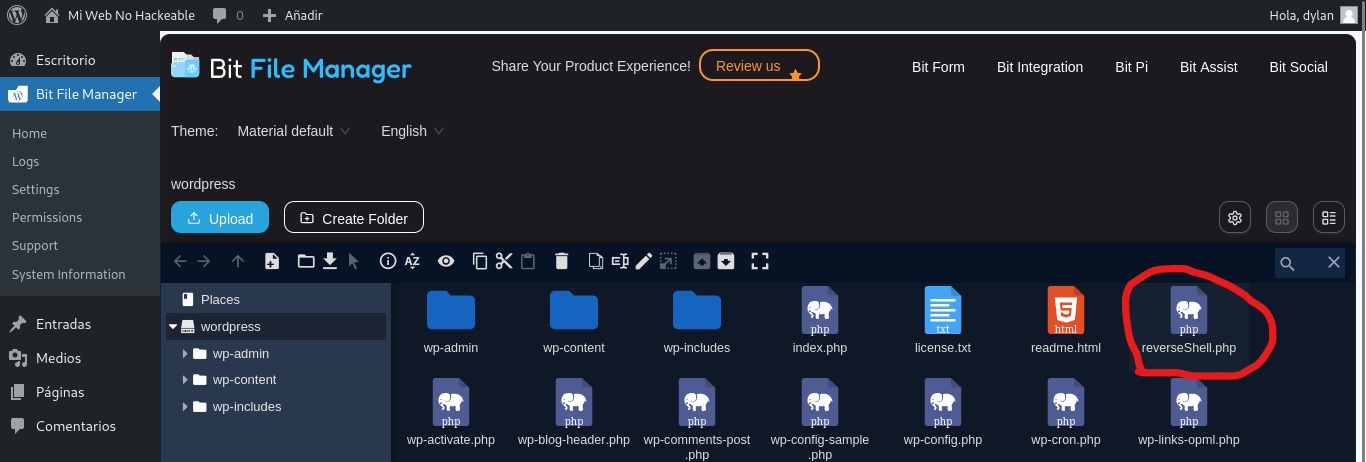Click the forward arrow in file toolbar
The height and width of the screenshot is (462, 1366).
[x=204, y=261]
